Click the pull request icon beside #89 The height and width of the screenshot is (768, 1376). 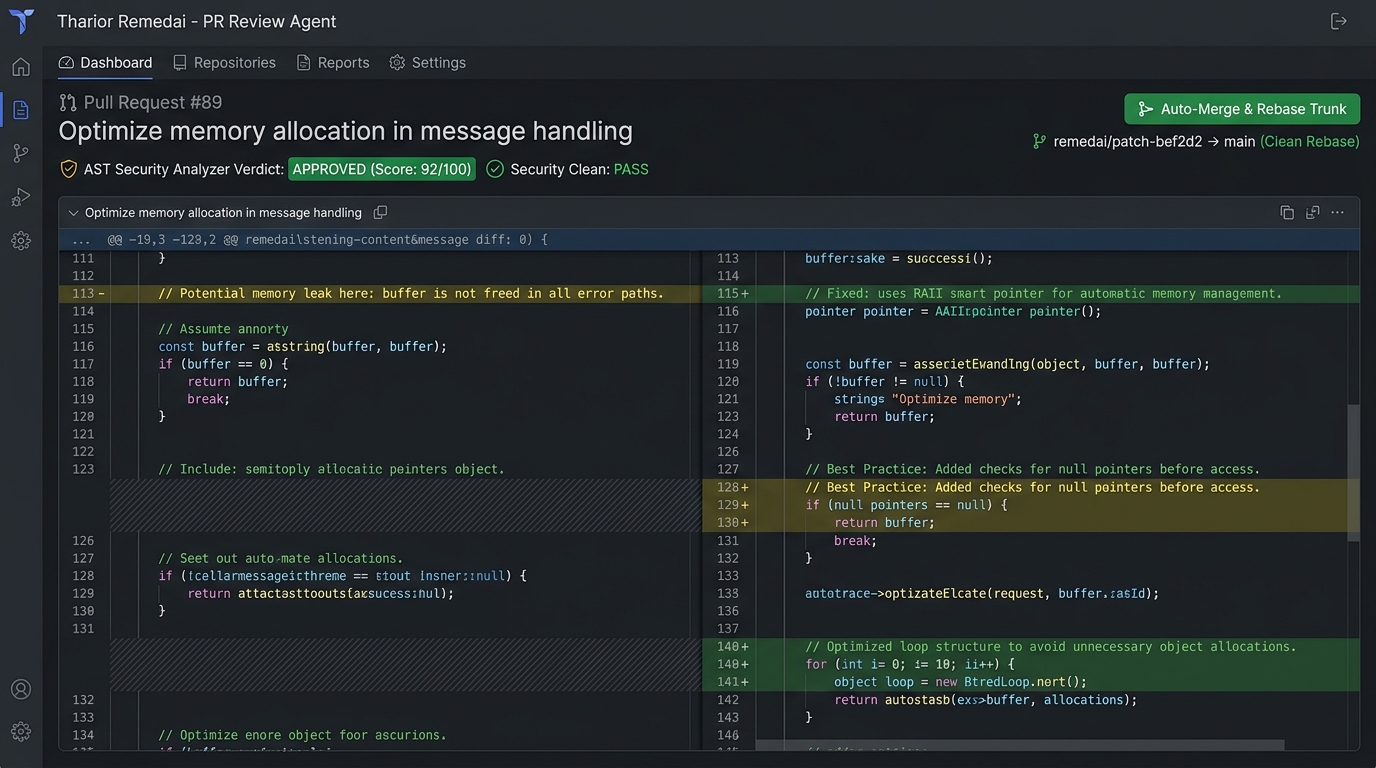point(68,102)
